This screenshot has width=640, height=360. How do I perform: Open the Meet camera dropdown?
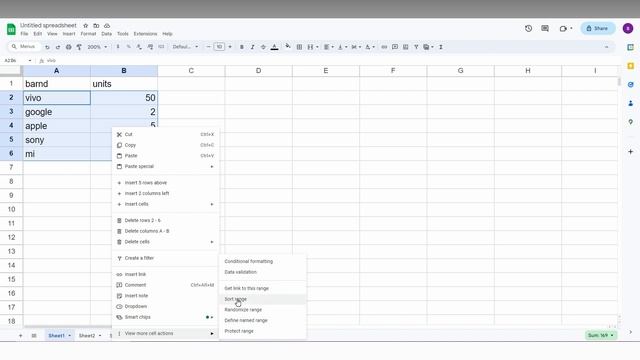coord(566,28)
